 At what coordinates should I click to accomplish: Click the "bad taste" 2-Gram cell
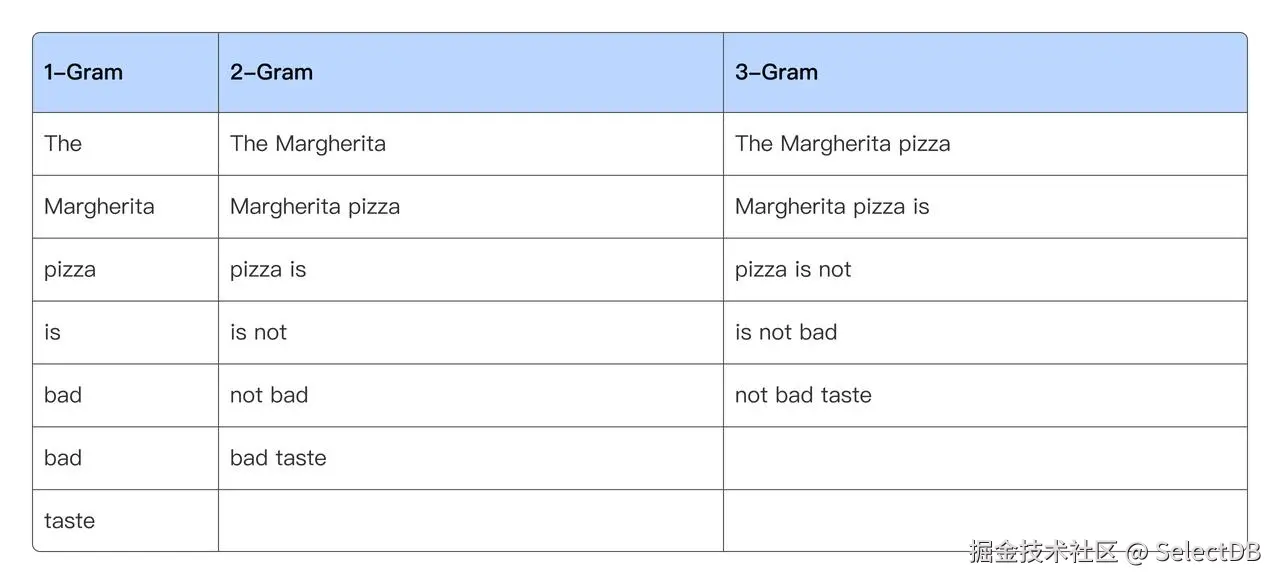coord(278,459)
